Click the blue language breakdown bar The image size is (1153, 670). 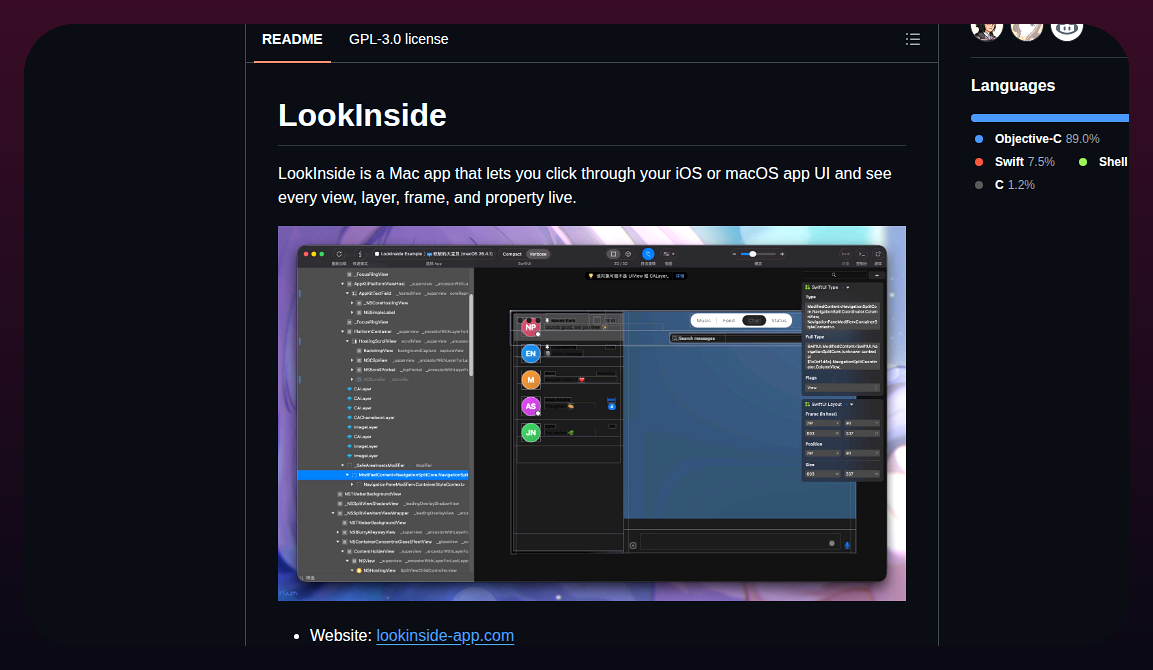coord(1049,118)
